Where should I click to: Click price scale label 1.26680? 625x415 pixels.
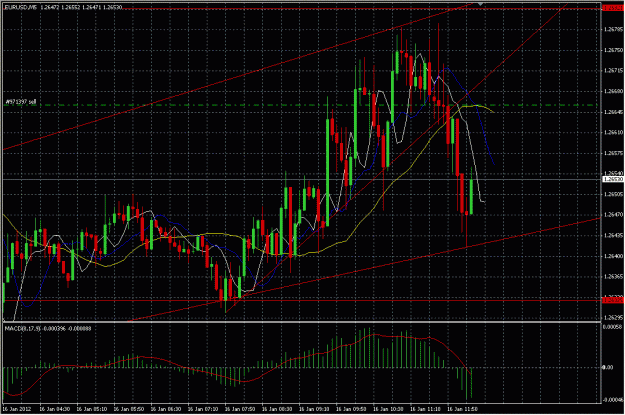pyautogui.click(x=613, y=91)
